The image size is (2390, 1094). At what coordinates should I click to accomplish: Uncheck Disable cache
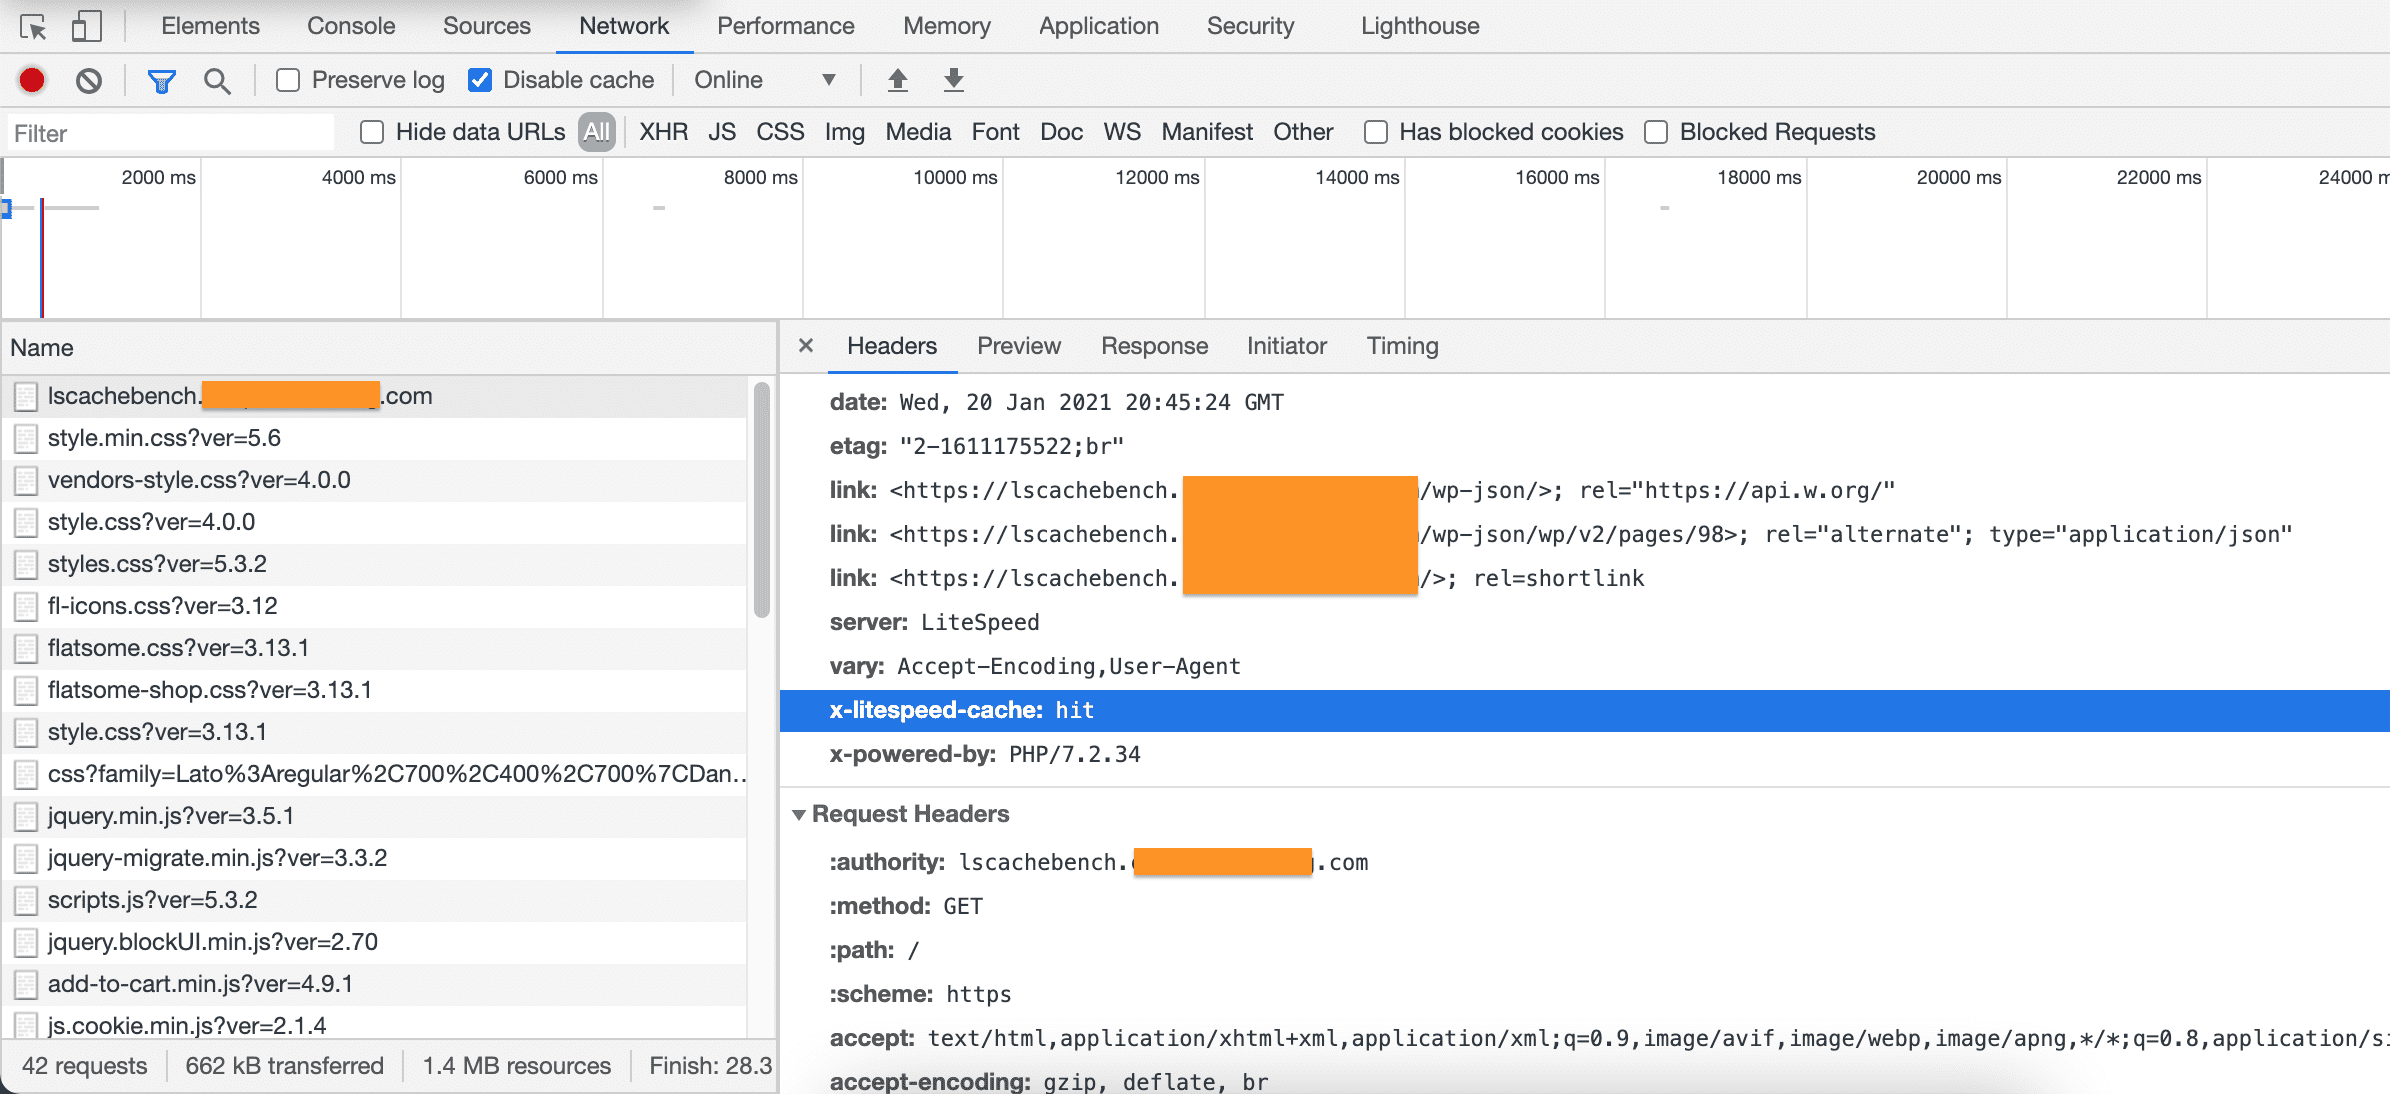[x=480, y=80]
